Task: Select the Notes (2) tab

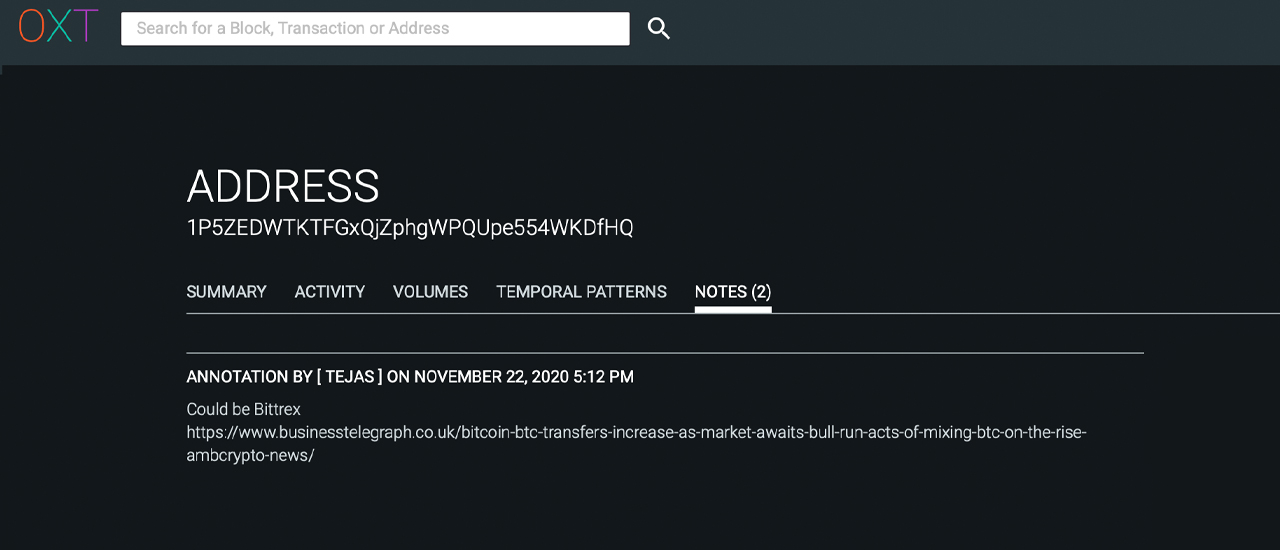Action: [732, 292]
